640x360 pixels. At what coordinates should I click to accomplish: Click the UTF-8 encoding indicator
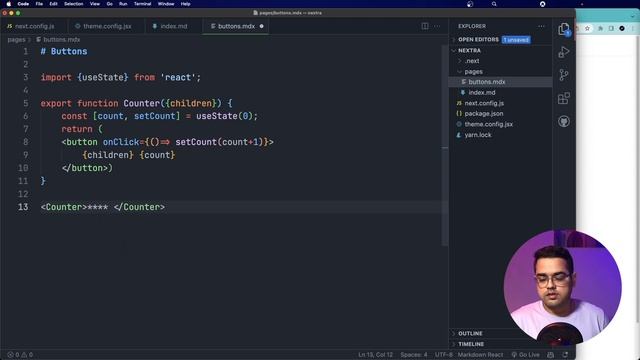[x=444, y=355]
